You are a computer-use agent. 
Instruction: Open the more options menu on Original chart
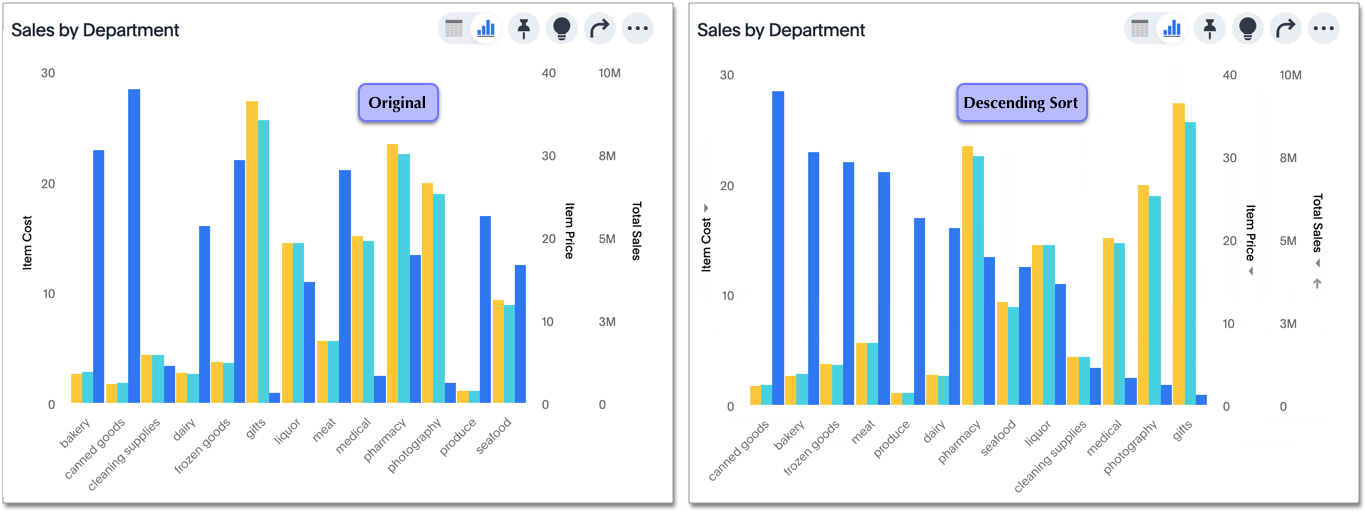pos(638,28)
